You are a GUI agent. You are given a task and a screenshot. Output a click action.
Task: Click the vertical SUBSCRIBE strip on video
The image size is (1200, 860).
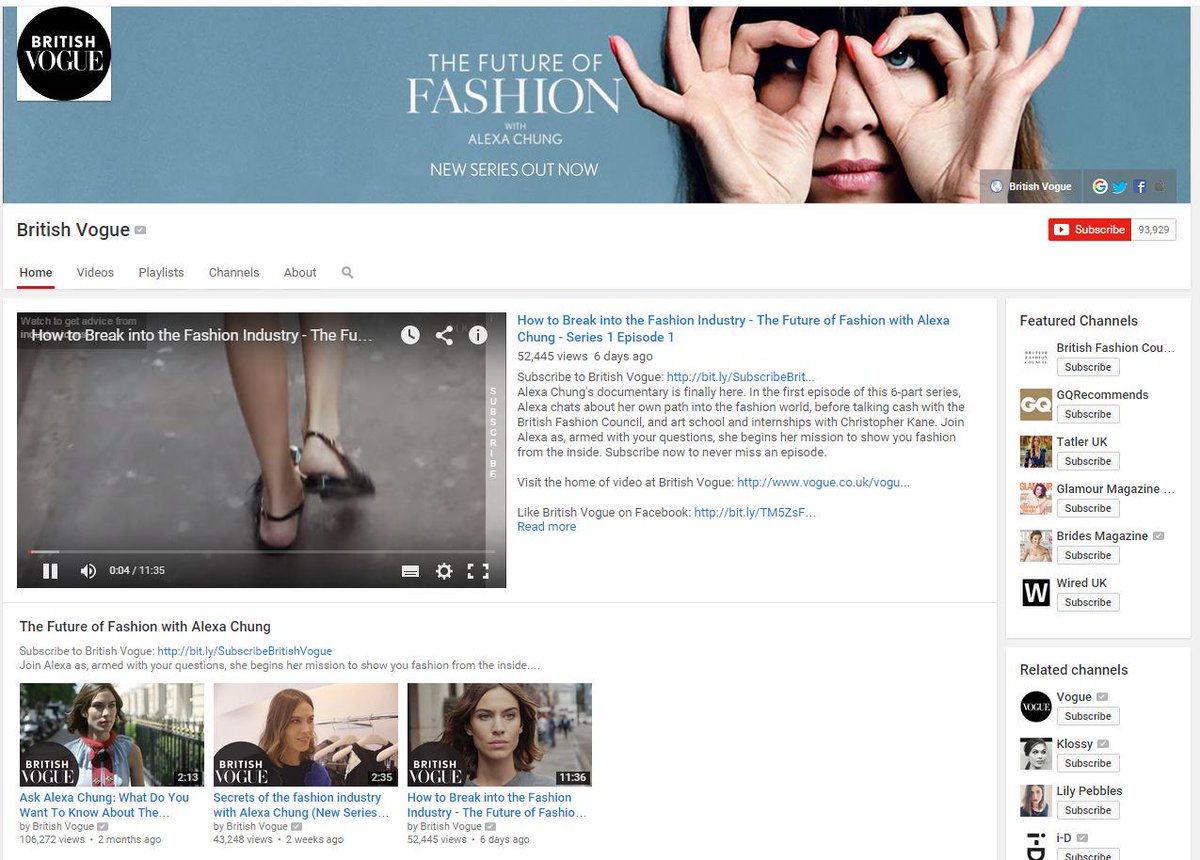(492, 432)
